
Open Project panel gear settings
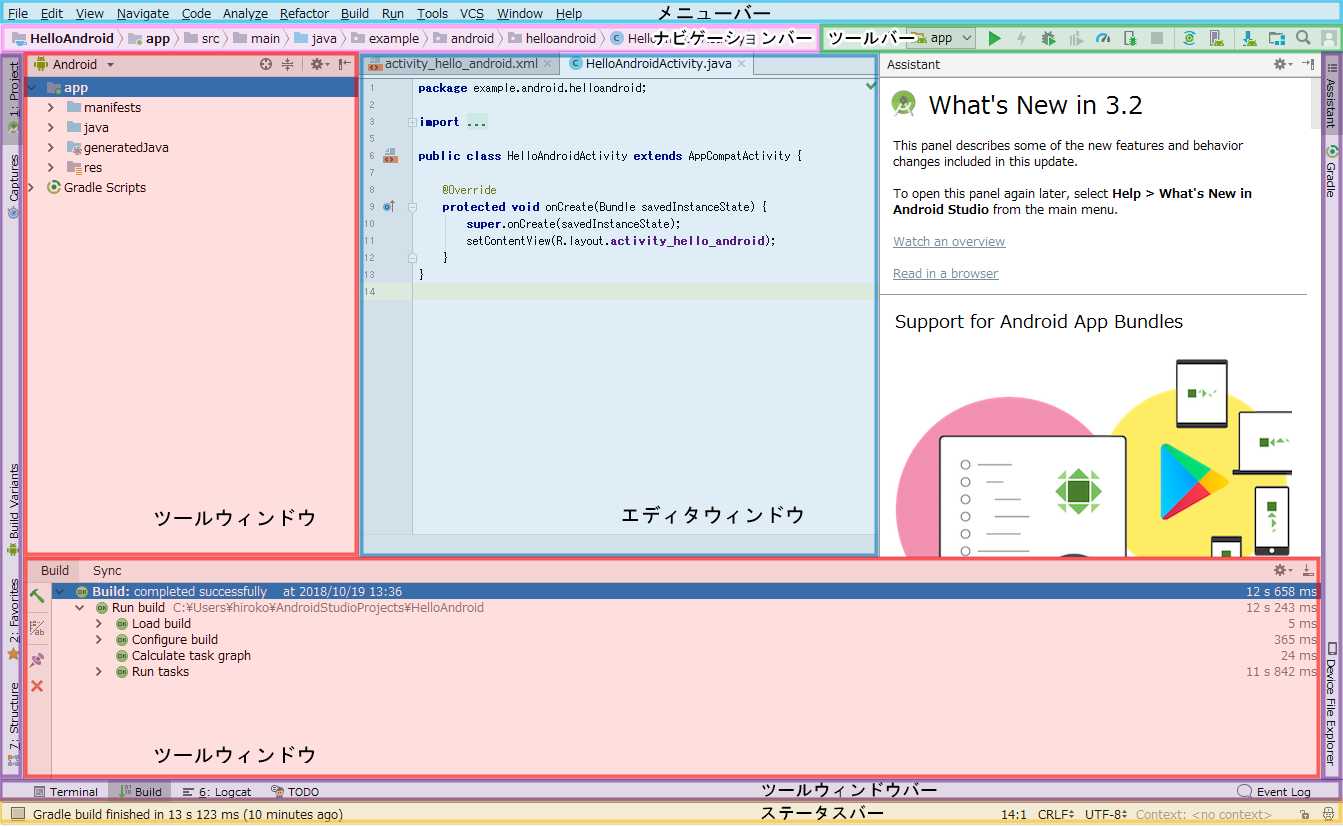point(317,64)
